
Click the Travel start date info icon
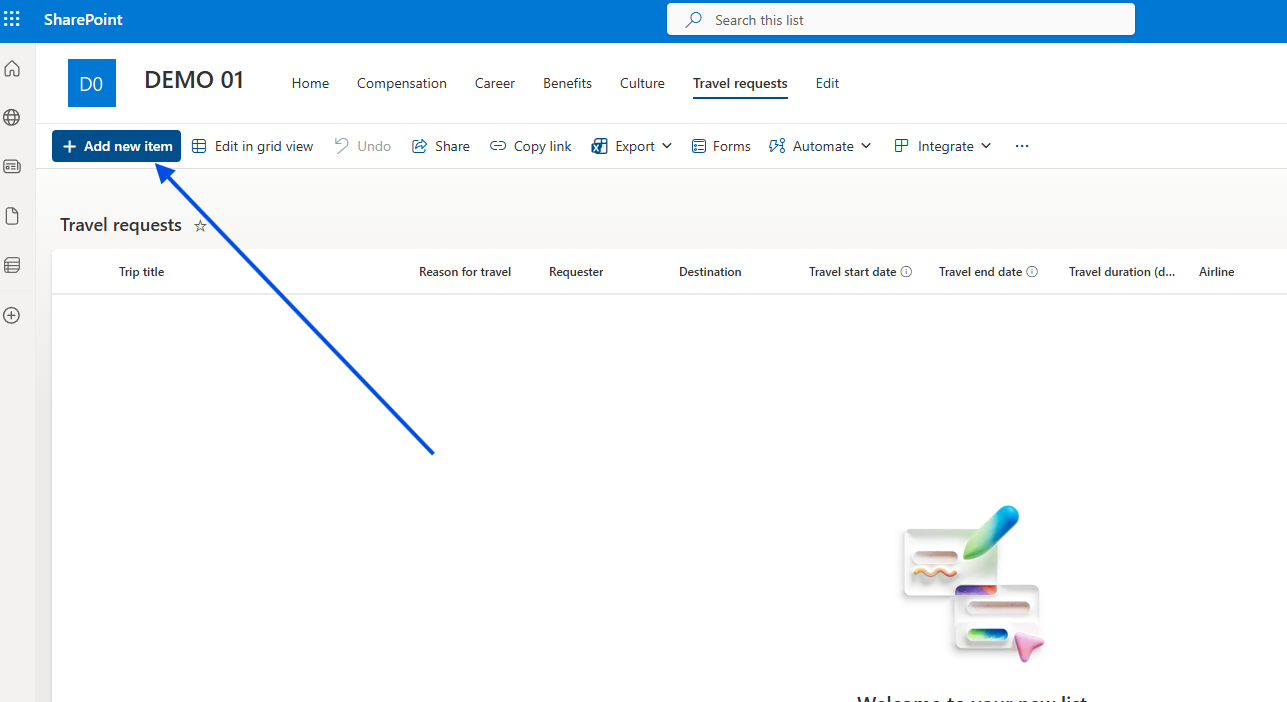[906, 272]
